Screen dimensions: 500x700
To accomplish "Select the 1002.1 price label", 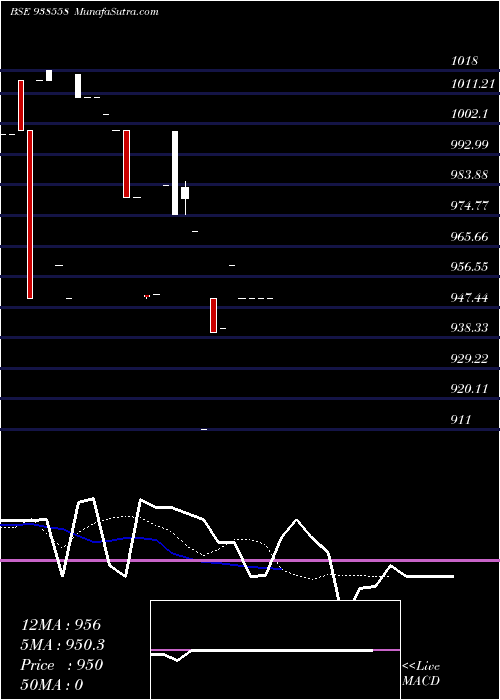I will point(469,114).
